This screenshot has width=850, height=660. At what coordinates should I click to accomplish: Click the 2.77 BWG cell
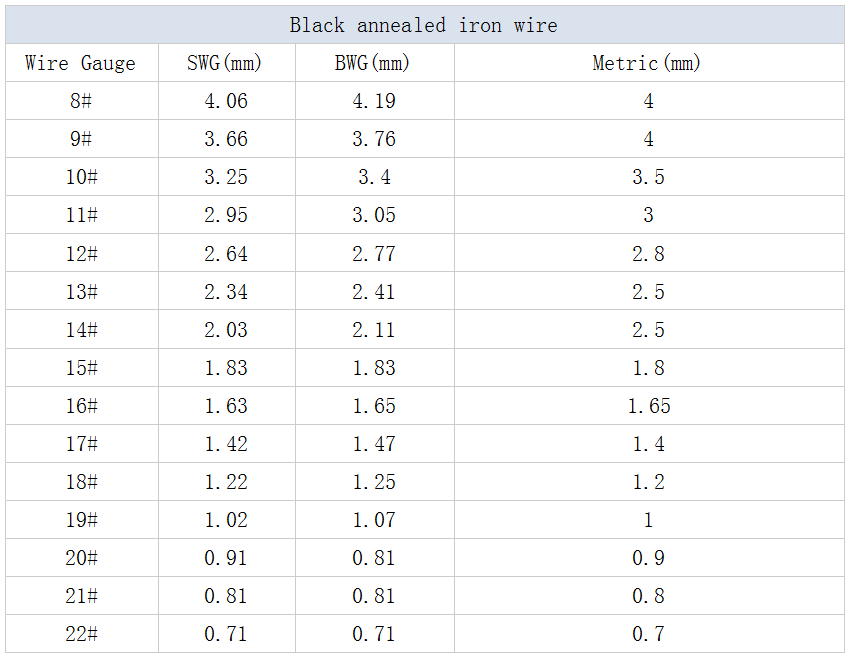374,254
